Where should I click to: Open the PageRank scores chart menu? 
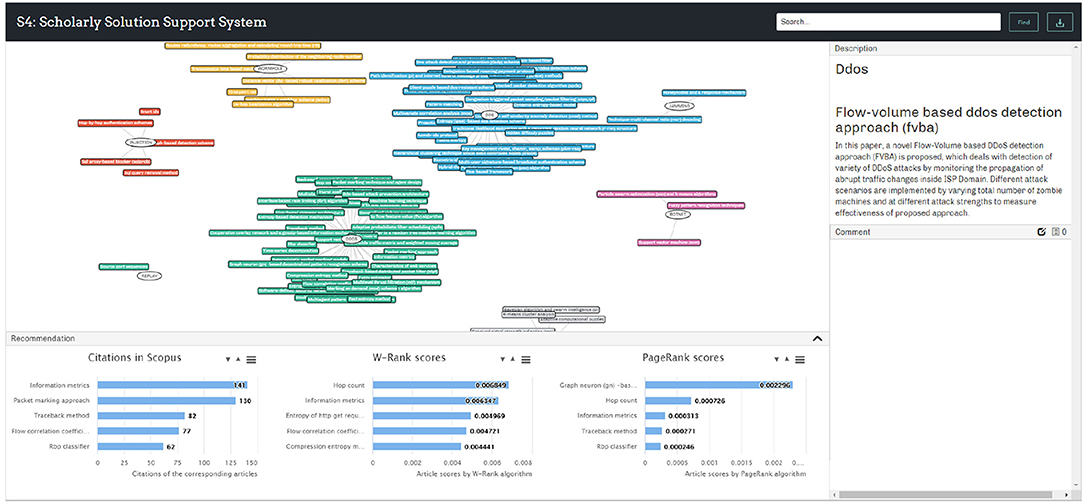pyautogui.click(x=800, y=359)
